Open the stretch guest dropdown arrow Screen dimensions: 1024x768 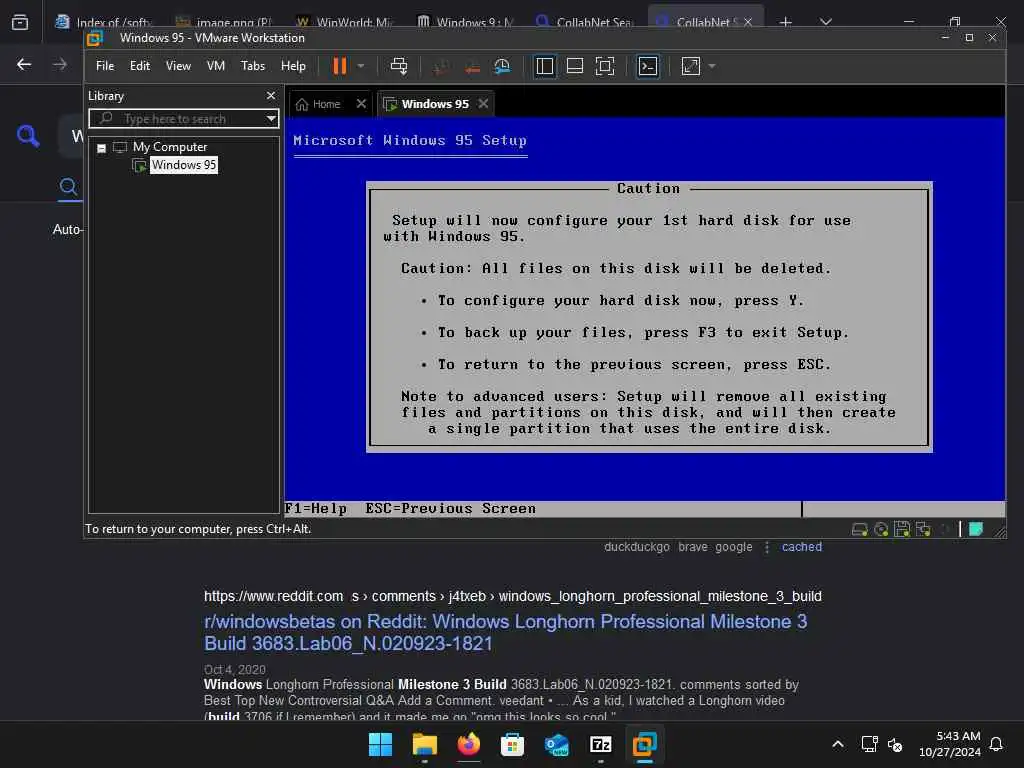pos(712,66)
